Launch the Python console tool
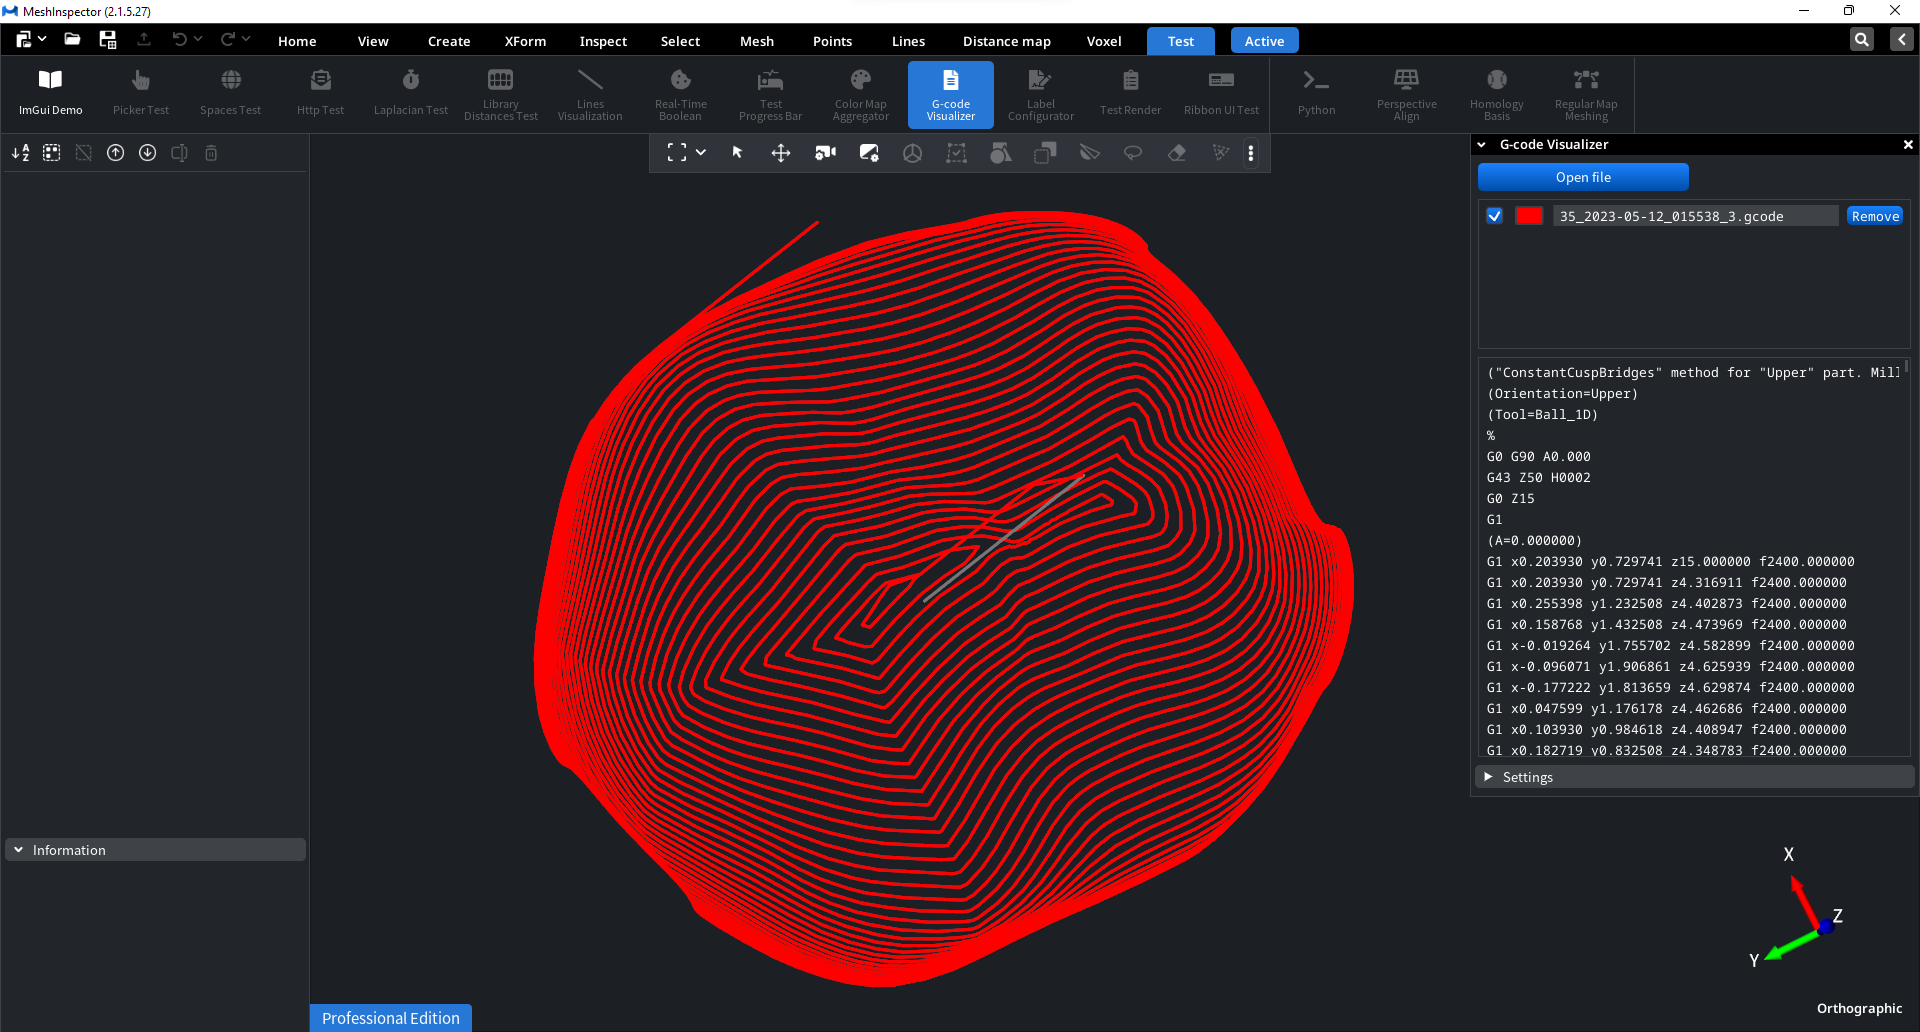This screenshot has width=1920, height=1032. 1316,94
